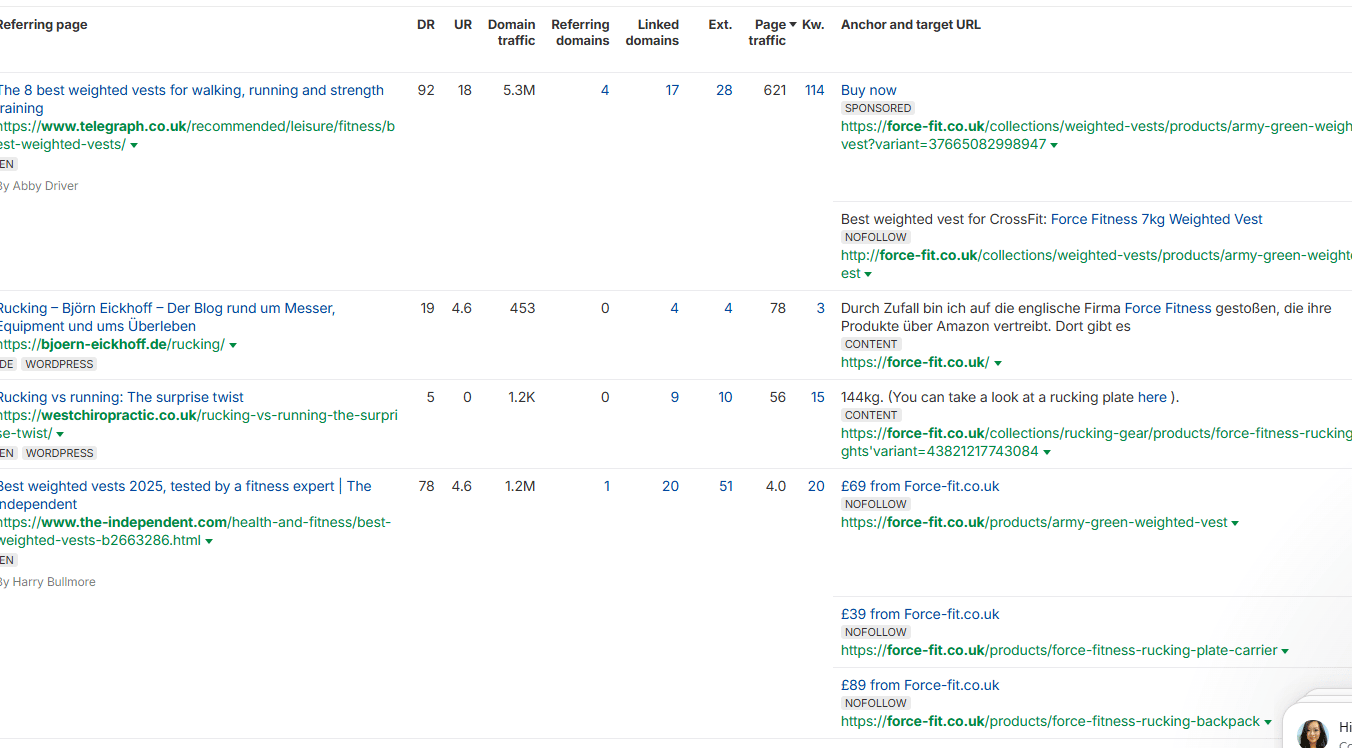Open the chat widget avatar
Image resolution: width=1352 pixels, height=748 pixels.
pyautogui.click(x=1312, y=733)
